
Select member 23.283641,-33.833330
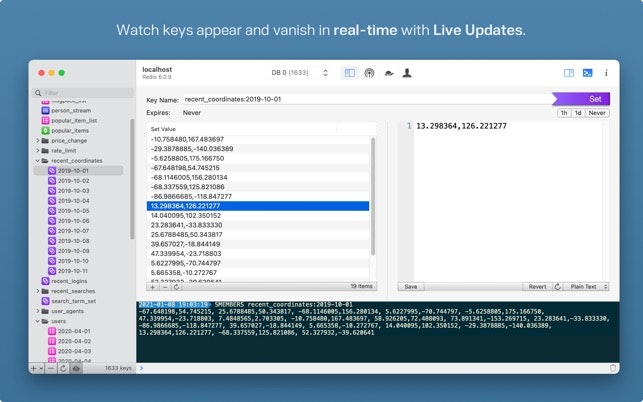(x=258, y=225)
